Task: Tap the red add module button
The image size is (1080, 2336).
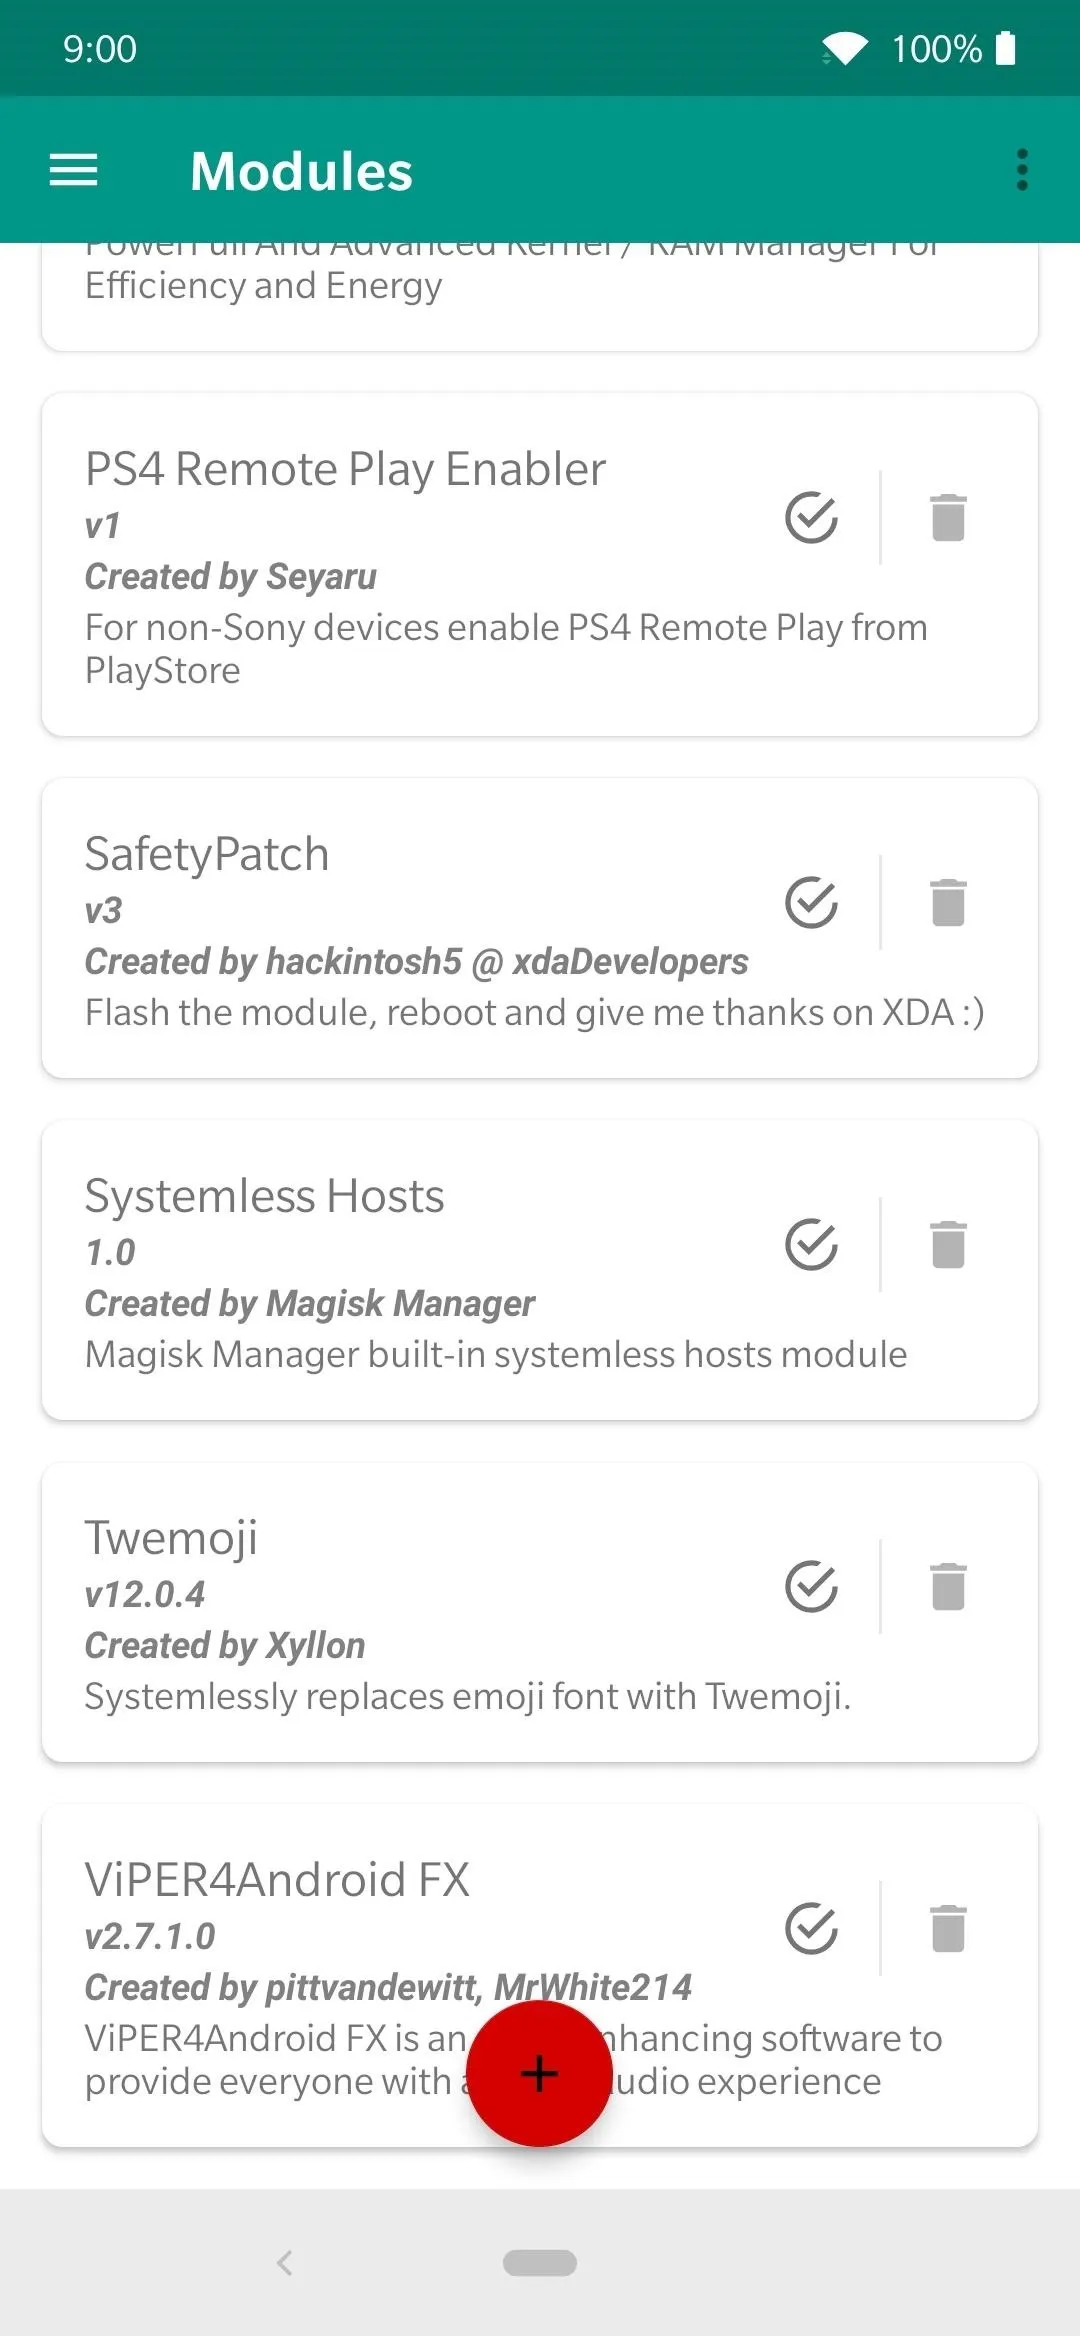Action: (540, 2074)
